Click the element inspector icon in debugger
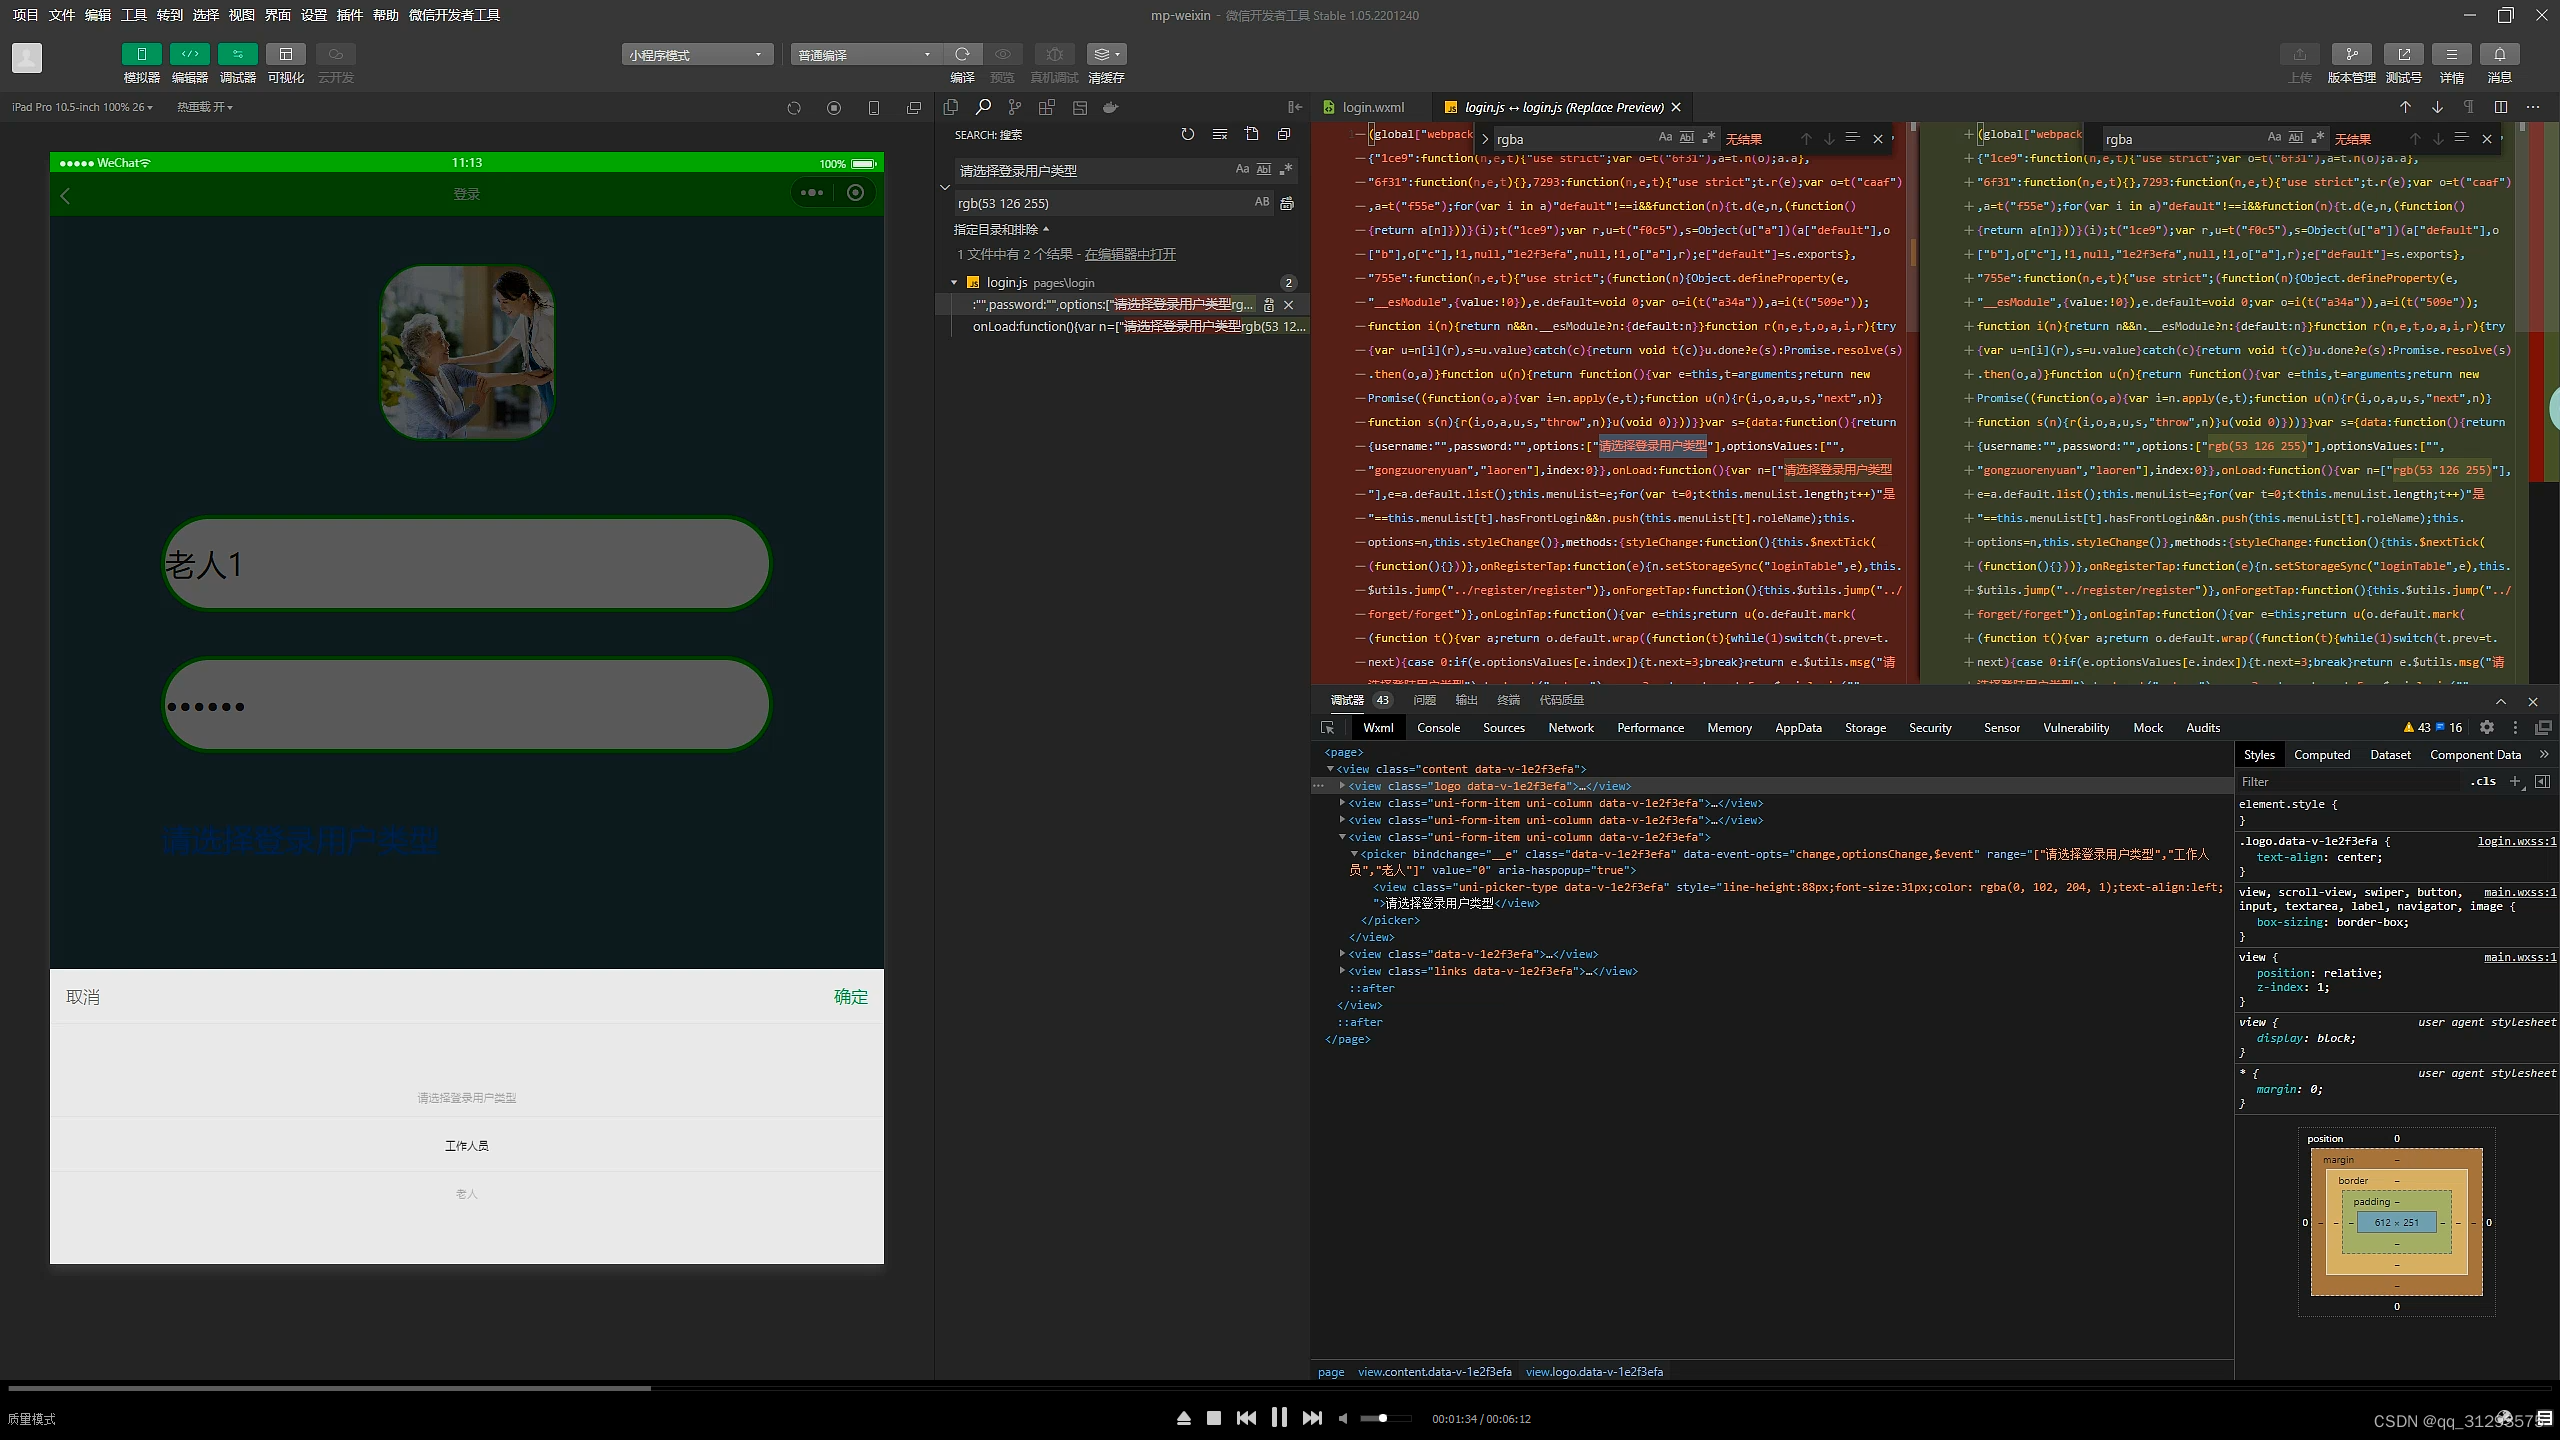Image resolution: width=2560 pixels, height=1440 pixels. pyautogui.click(x=1328, y=728)
